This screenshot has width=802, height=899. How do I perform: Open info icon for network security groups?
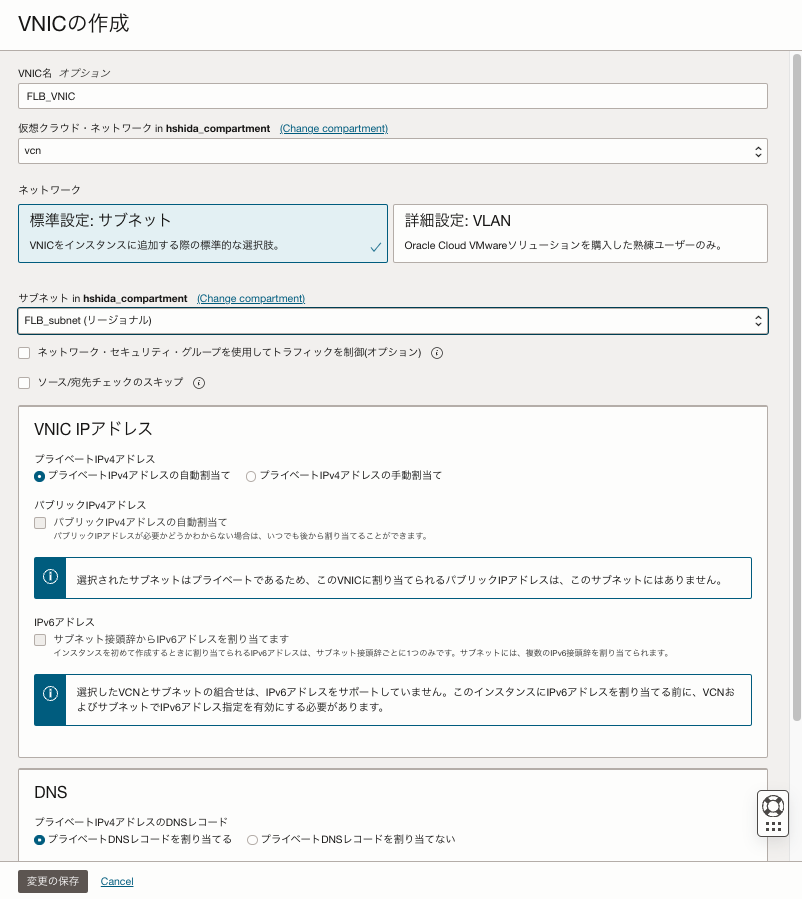[437, 353]
